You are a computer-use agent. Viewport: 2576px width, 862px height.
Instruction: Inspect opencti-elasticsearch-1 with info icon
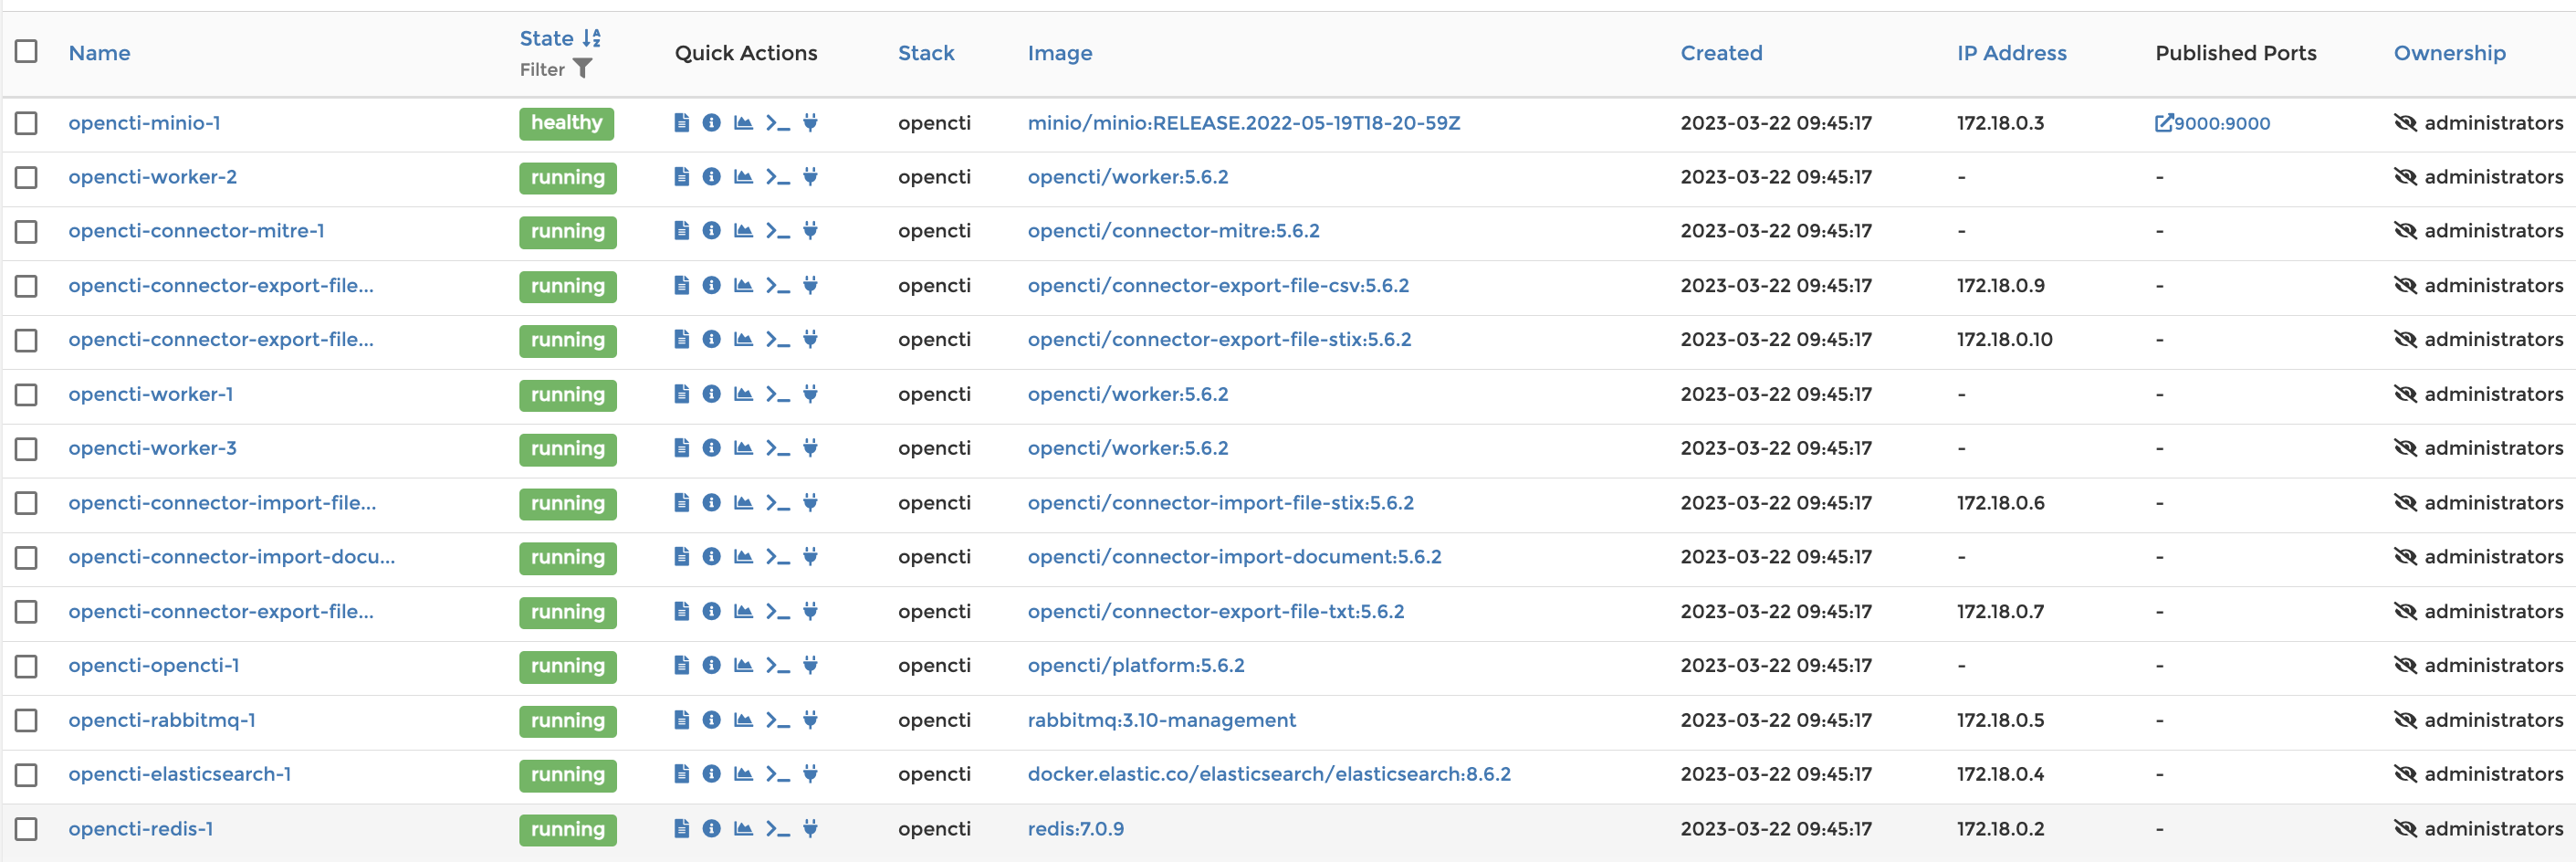(x=711, y=774)
